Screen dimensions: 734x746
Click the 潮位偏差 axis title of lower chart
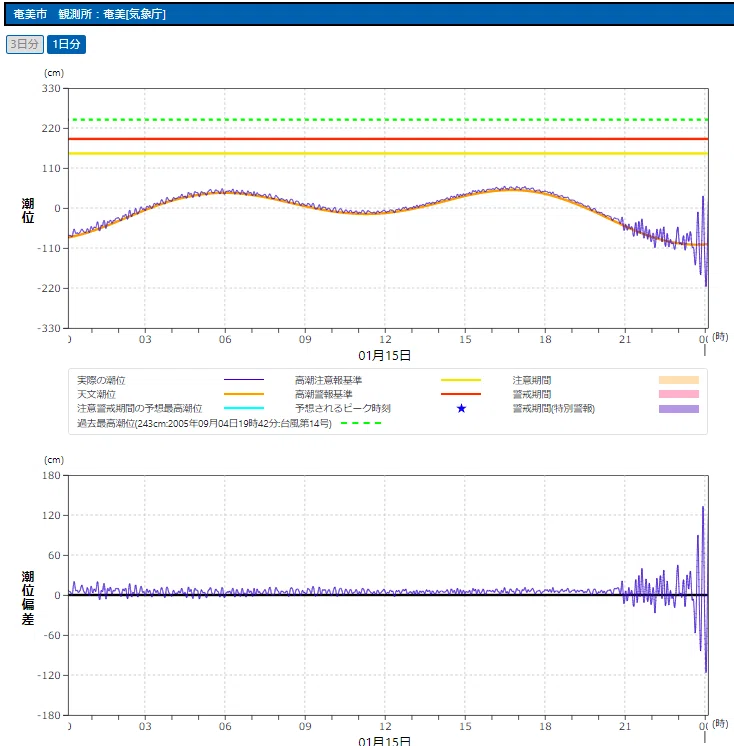(x=28, y=598)
